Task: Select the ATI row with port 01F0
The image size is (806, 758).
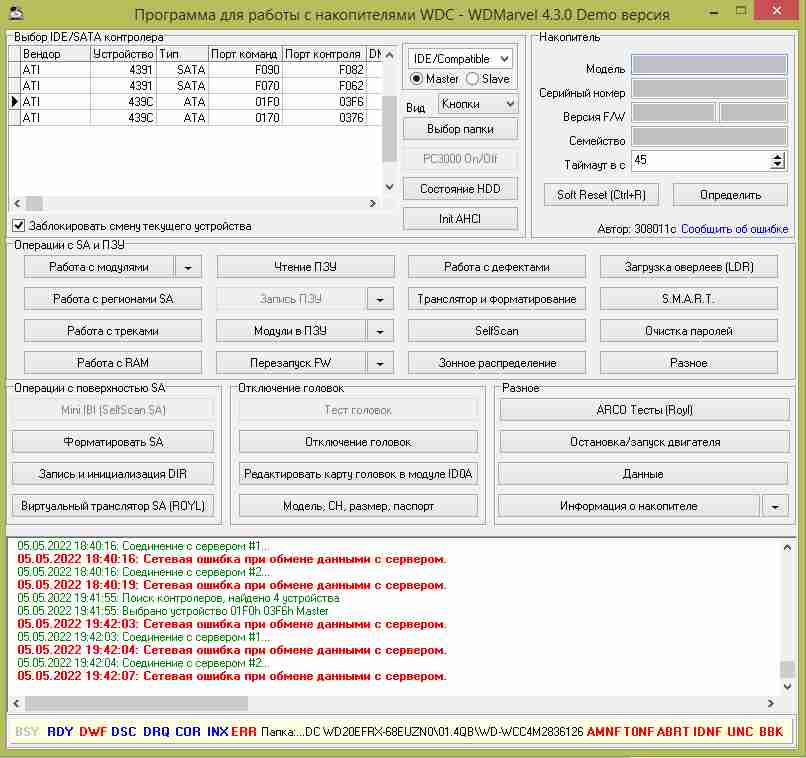Action: point(195,102)
